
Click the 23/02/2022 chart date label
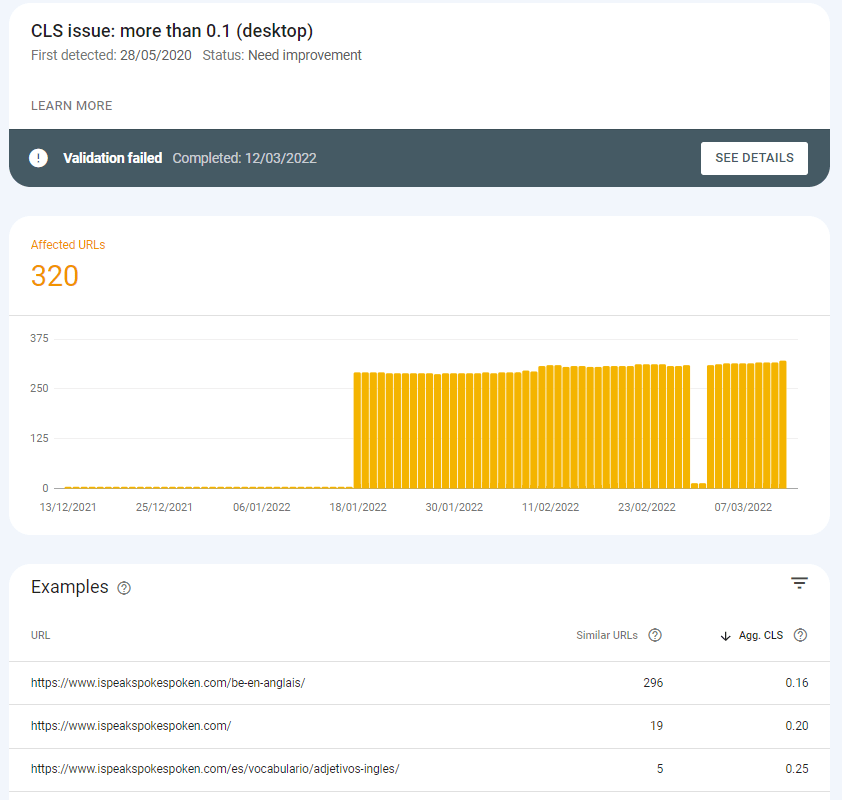647,507
